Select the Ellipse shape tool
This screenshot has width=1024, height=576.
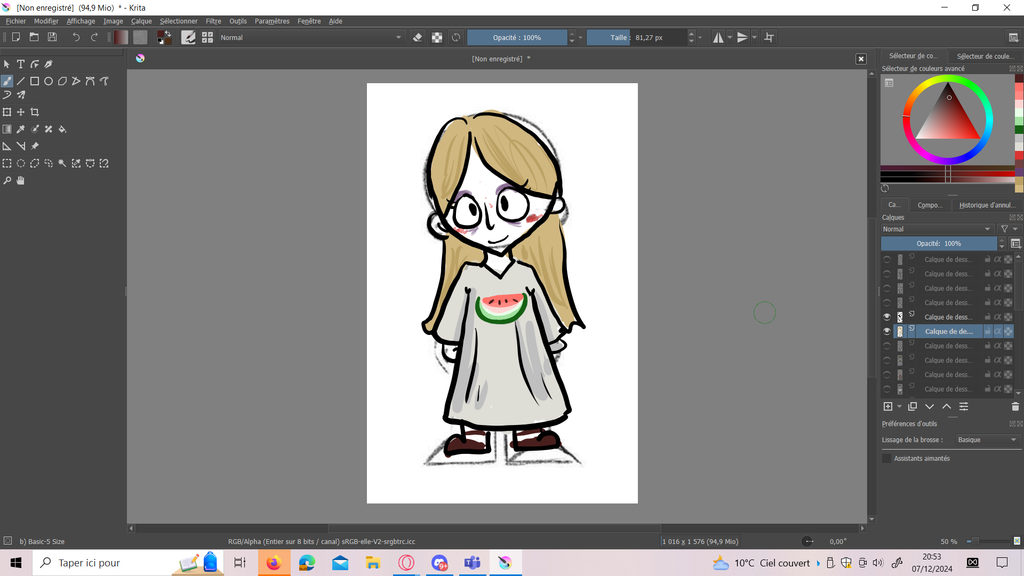pyautogui.click(x=48, y=81)
